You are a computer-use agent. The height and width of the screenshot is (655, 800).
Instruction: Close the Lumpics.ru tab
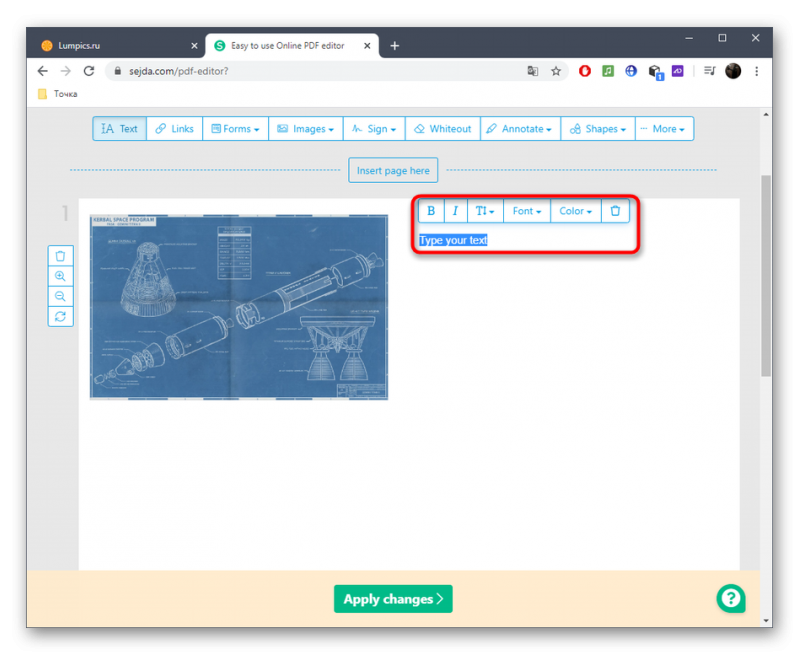(194, 46)
